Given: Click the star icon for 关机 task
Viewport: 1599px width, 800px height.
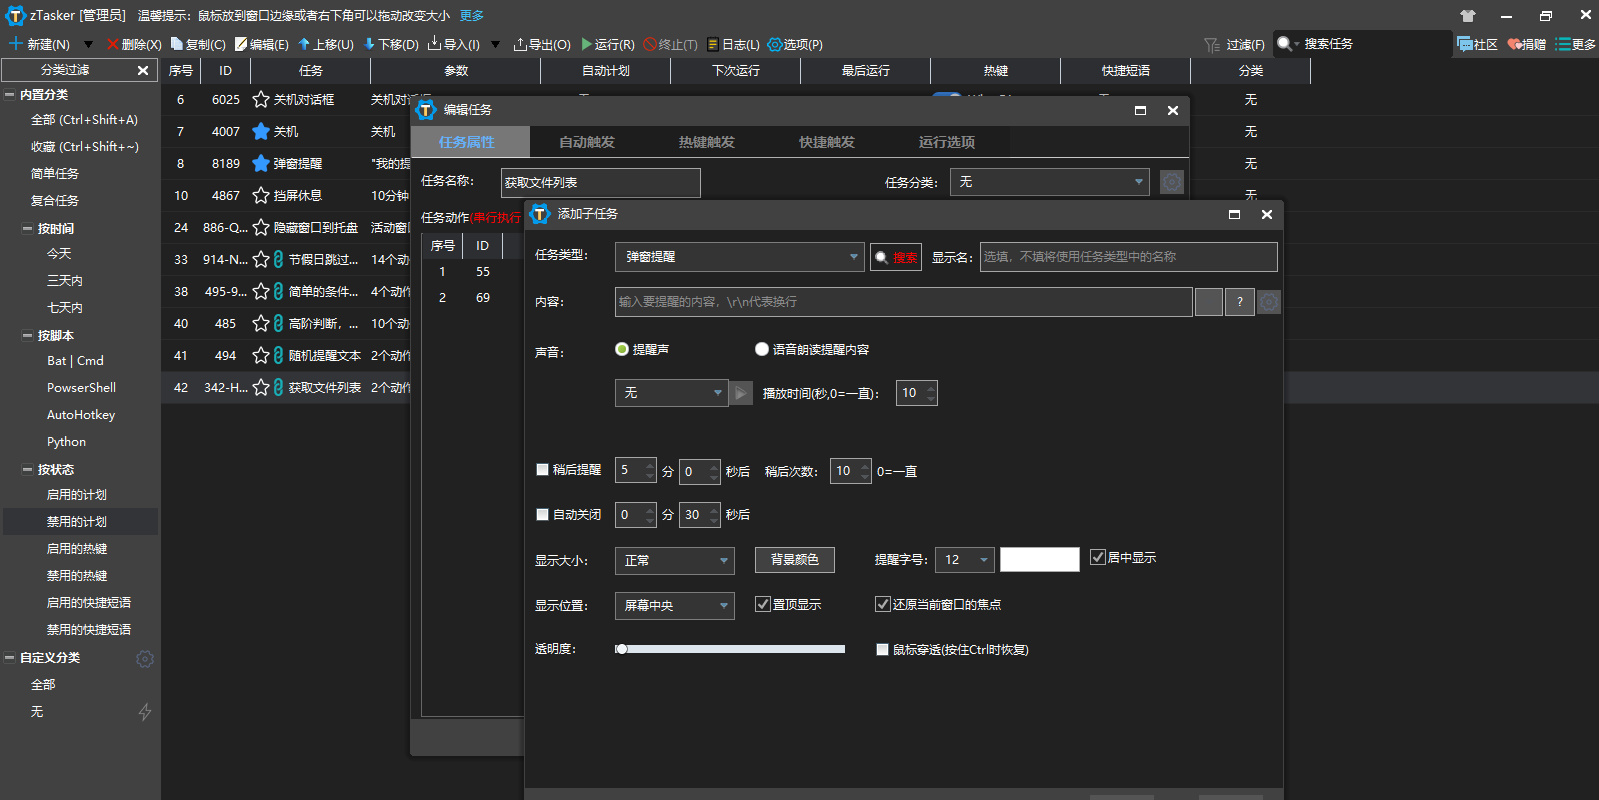Looking at the screenshot, I should point(261,132).
